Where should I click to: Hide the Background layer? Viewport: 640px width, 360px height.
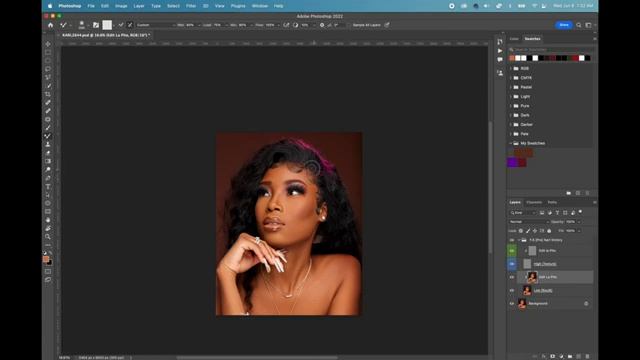click(512, 303)
